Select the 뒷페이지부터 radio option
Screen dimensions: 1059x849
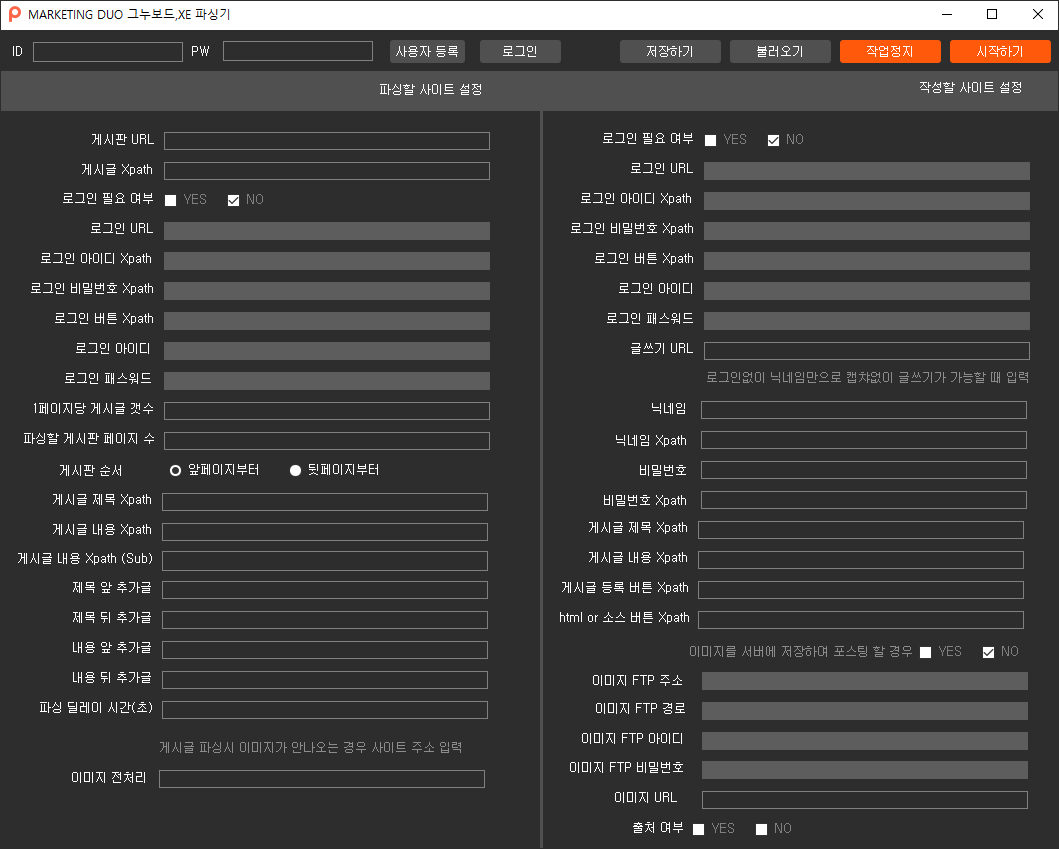pos(295,470)
